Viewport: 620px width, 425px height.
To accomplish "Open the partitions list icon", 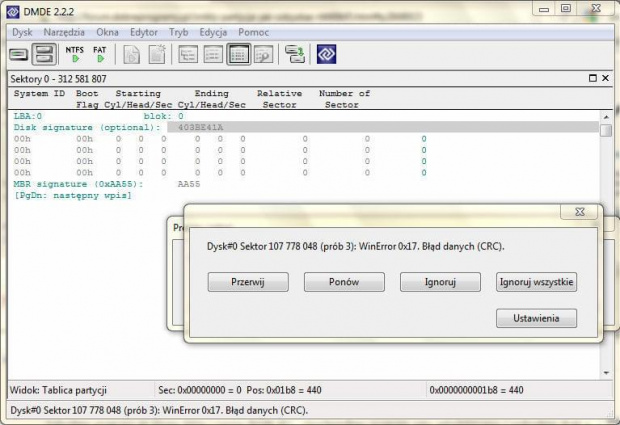I will point(44,54).
